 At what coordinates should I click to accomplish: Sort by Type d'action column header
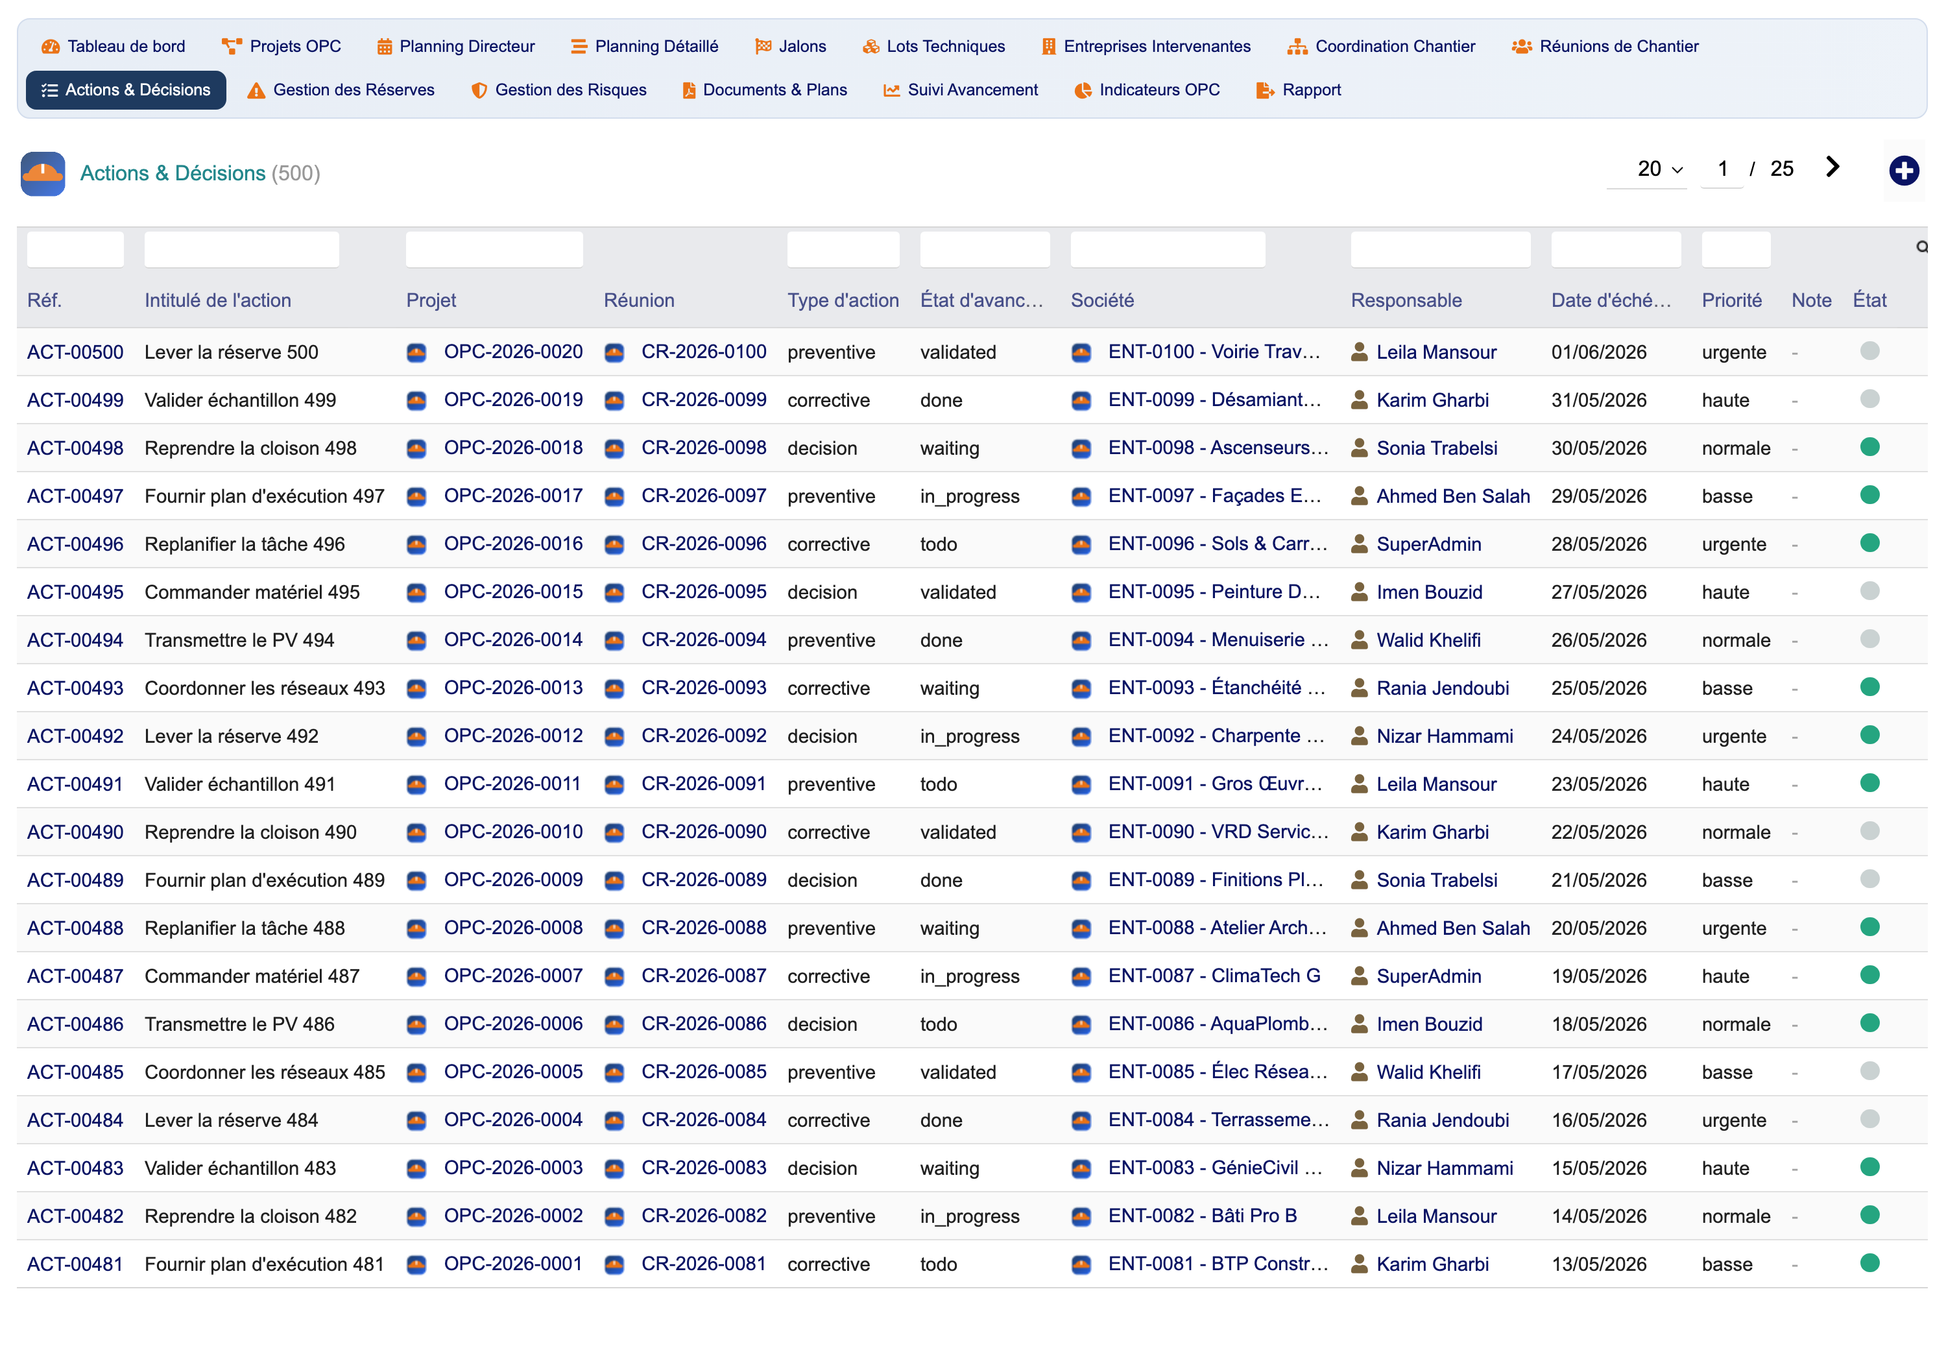click(x=843, y=300)
